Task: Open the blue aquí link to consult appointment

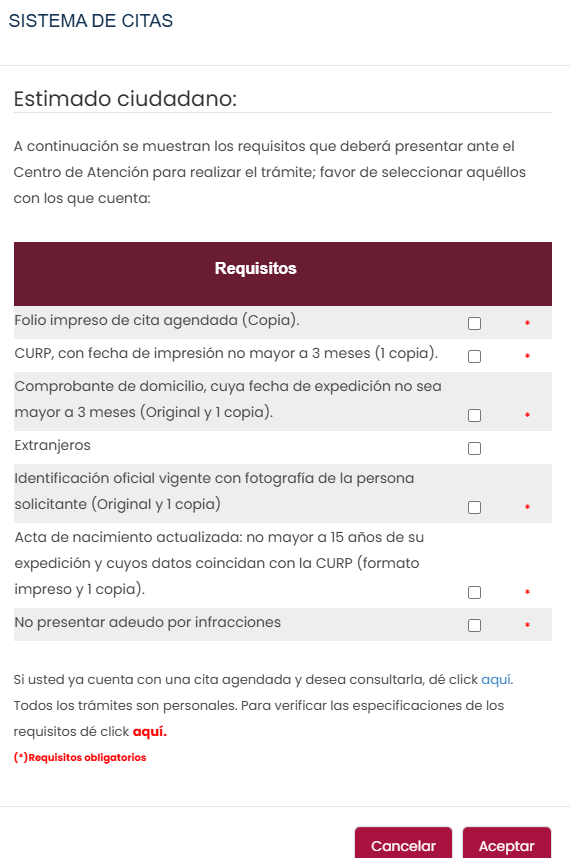Action: 496,680
